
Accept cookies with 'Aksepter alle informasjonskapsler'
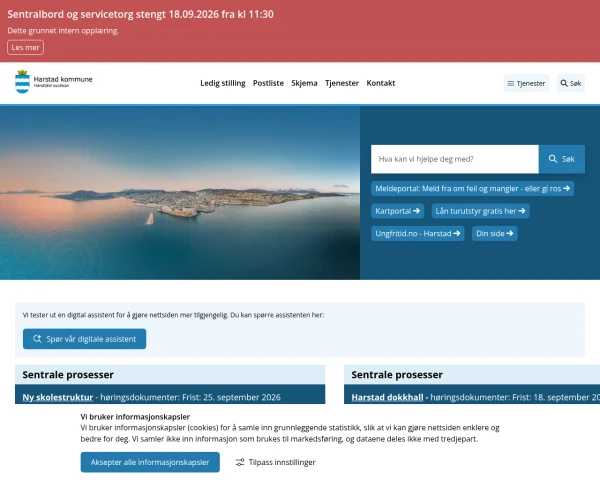150,462
